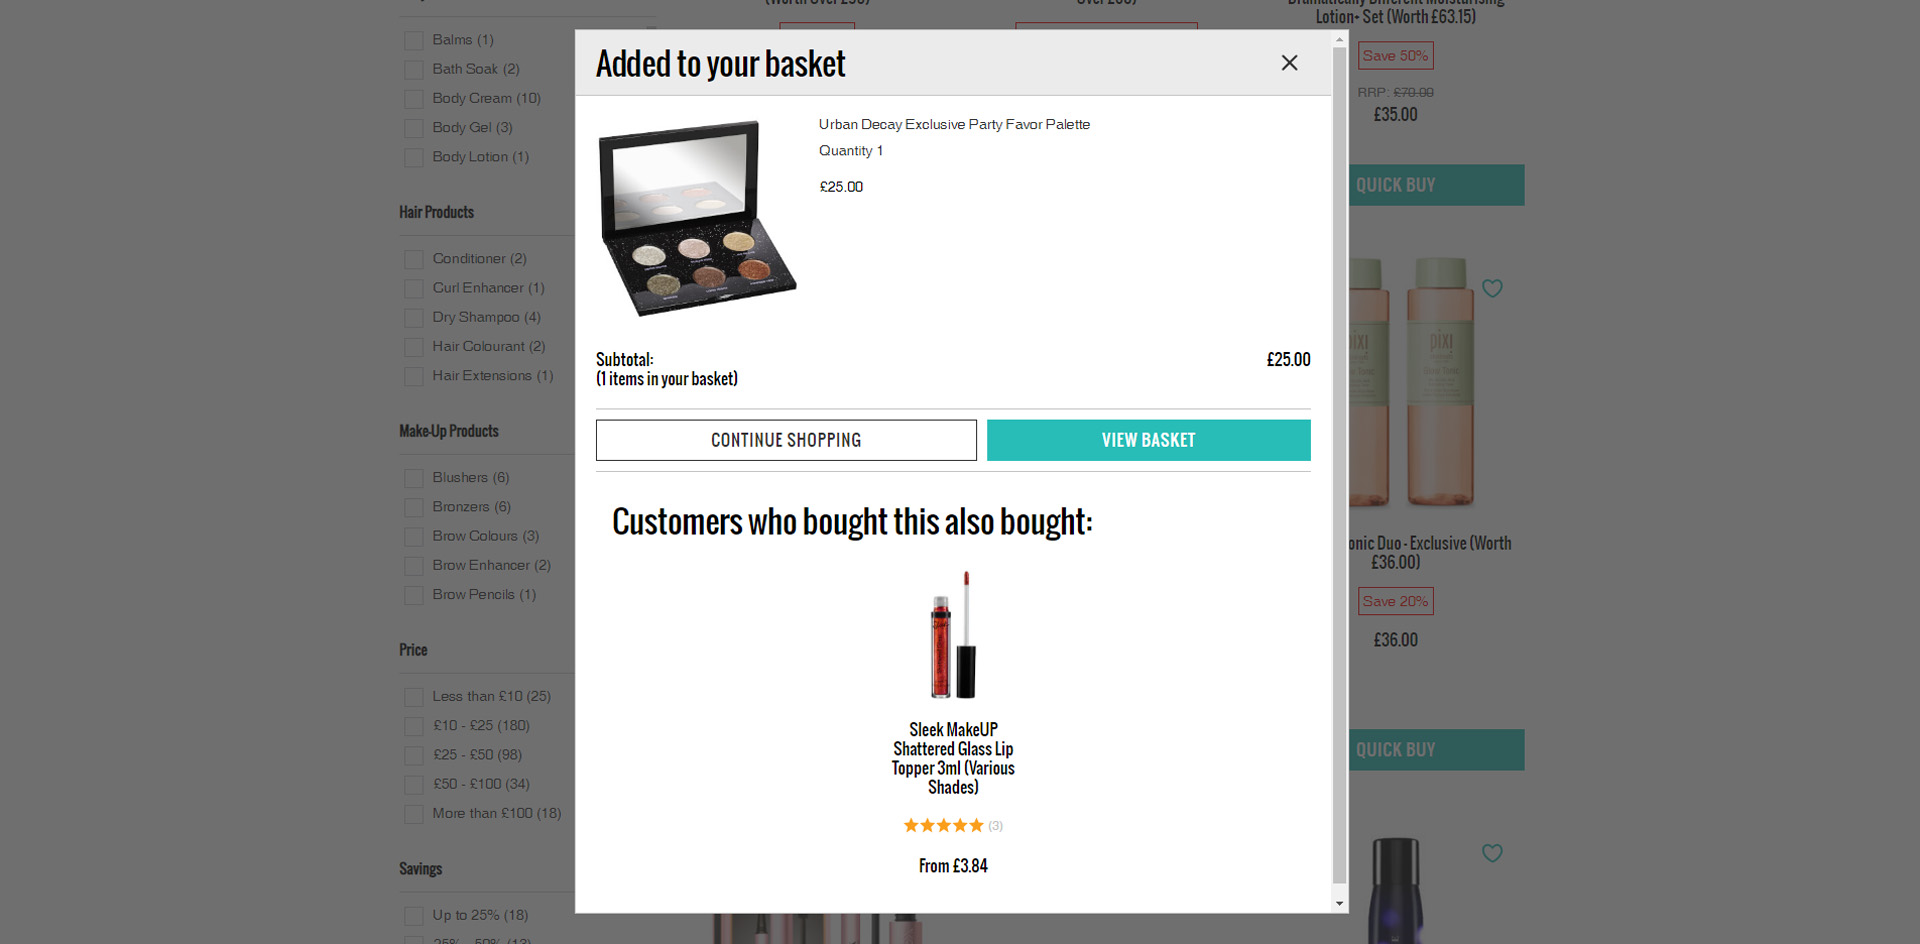Screen dimensions: 1920x944
Task: Enable the Bronzers filter checkbox
Action: (x=413, y=508)
